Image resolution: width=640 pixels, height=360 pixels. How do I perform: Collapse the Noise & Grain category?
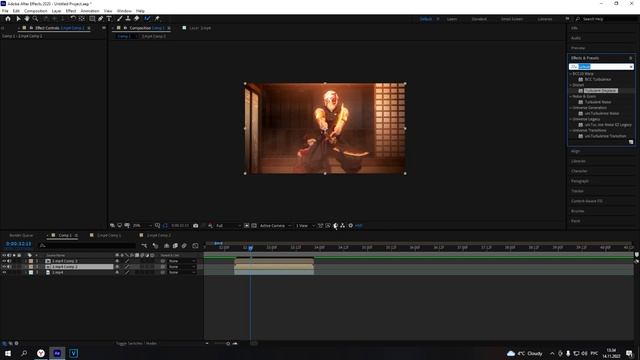[x=571, y=96]
